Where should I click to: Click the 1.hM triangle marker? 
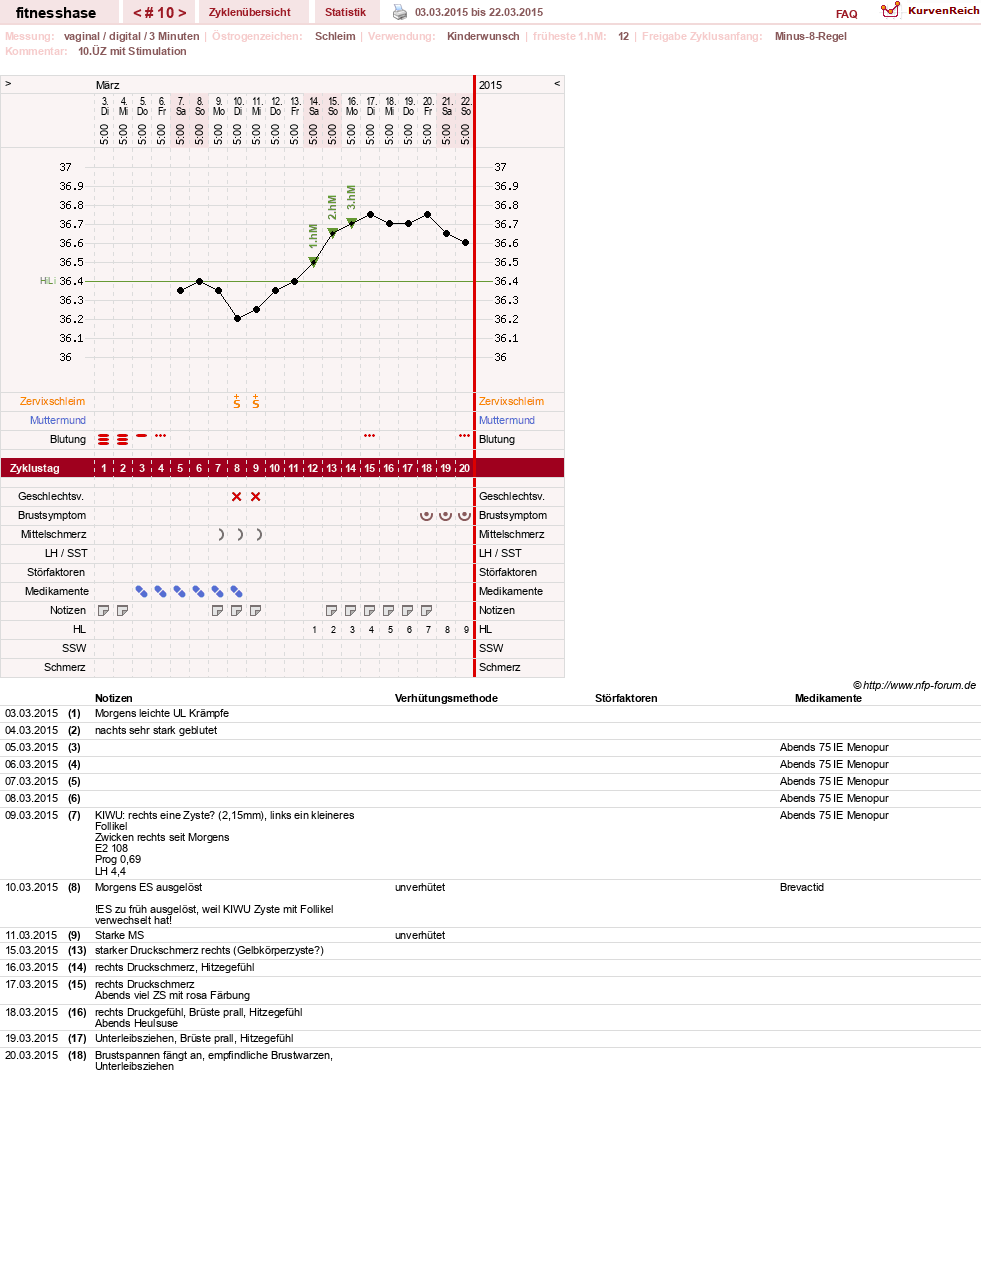coord(314,262)
